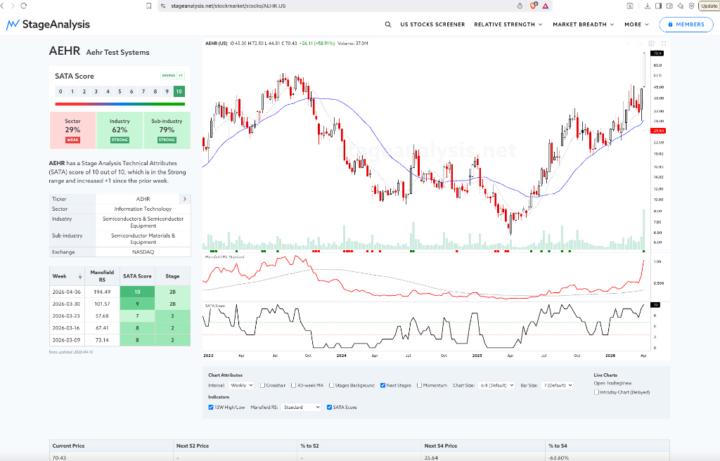Uncheck the SATA Score indicator checkbox
The image size is (720, 461).
329,407
